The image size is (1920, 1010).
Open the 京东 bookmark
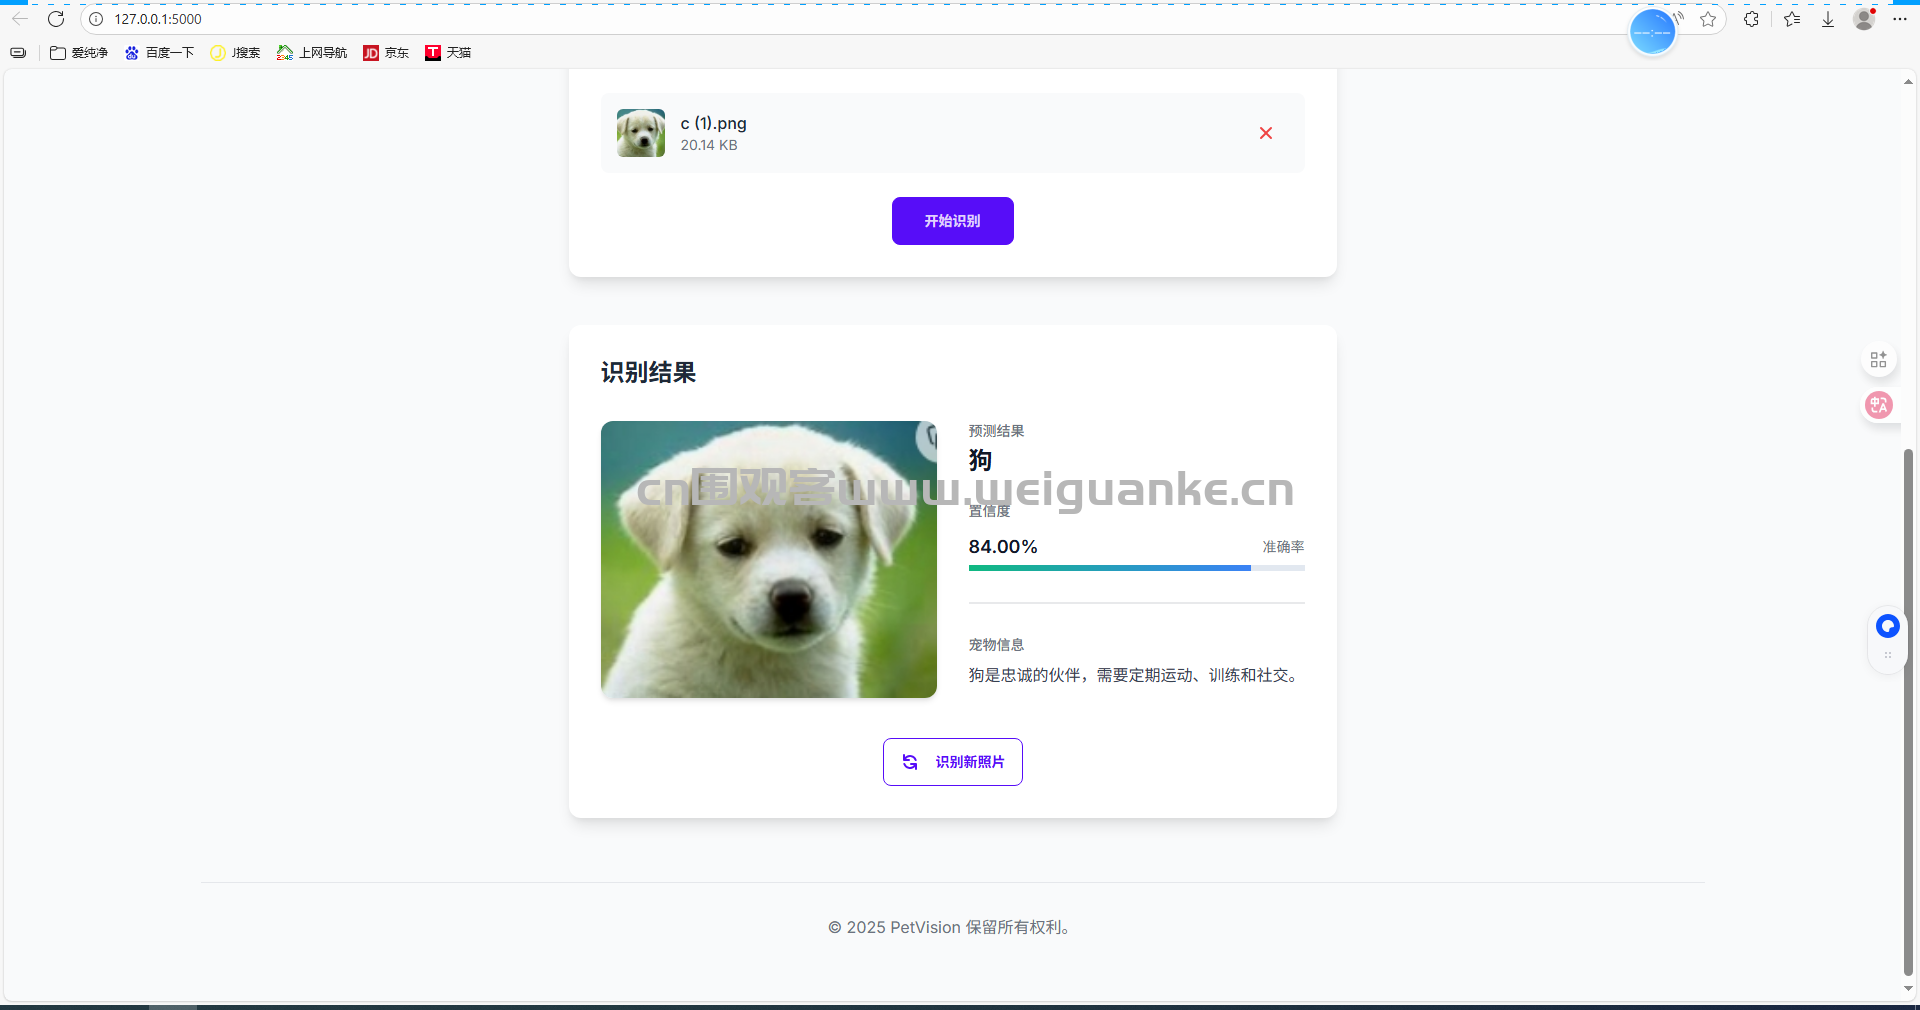[386, 53]
